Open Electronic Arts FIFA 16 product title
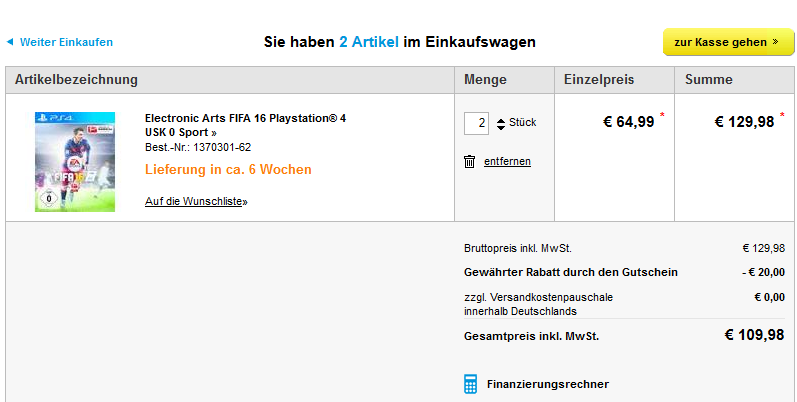Screen dimensions: 797x402 pyautogui.click(x=246, y=125)
